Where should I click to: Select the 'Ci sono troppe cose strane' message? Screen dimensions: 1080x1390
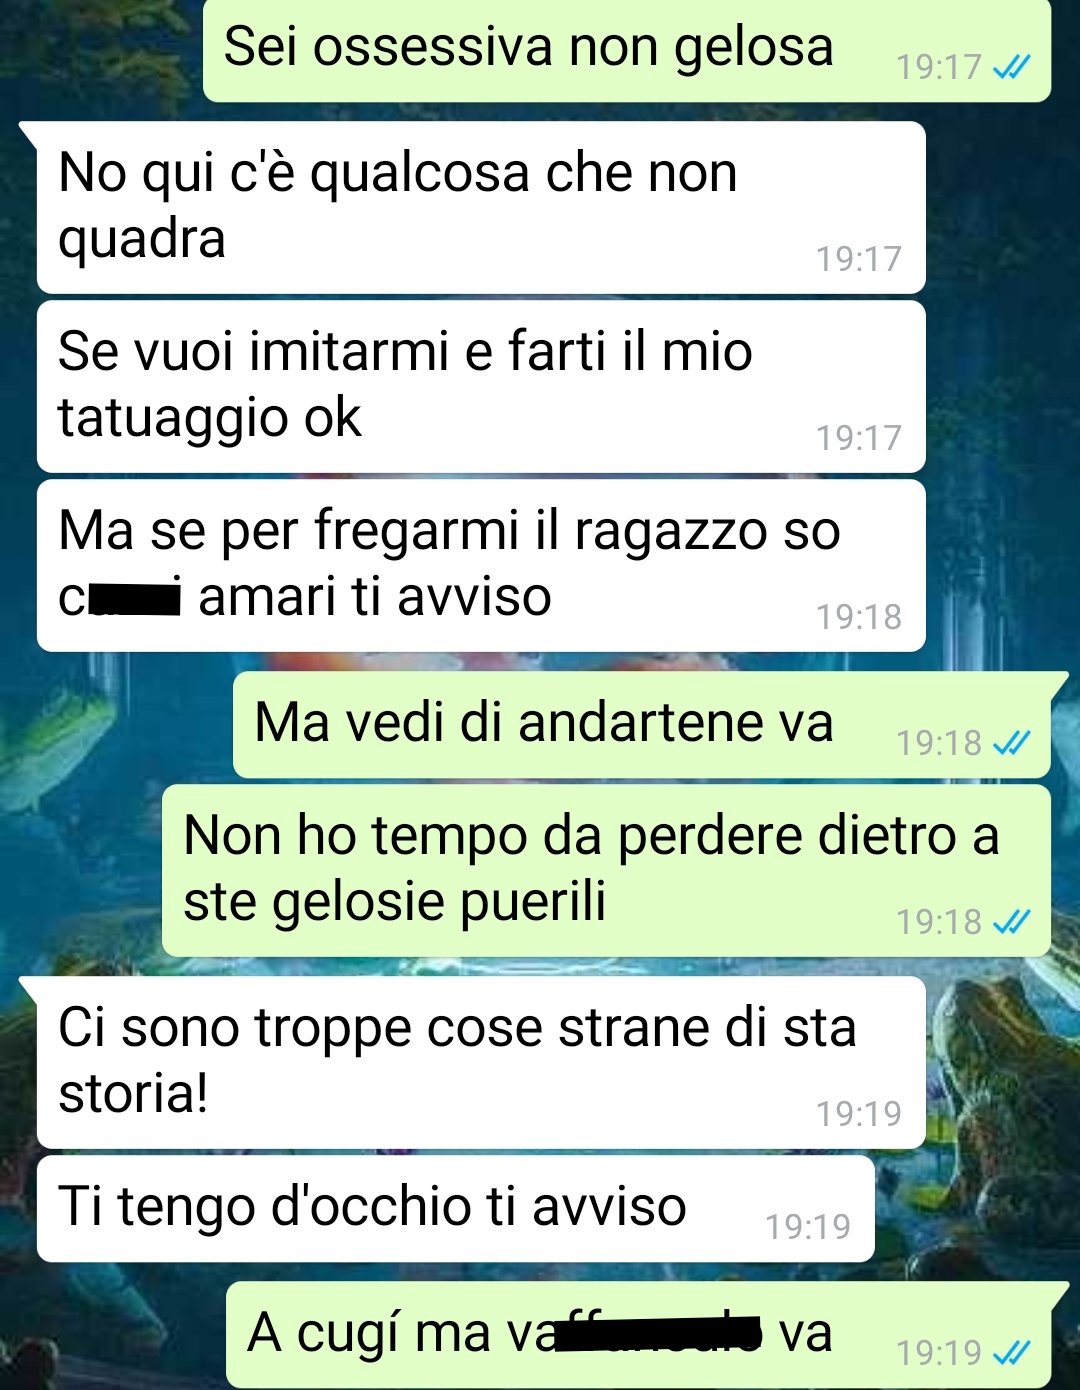pos(481,1063)
